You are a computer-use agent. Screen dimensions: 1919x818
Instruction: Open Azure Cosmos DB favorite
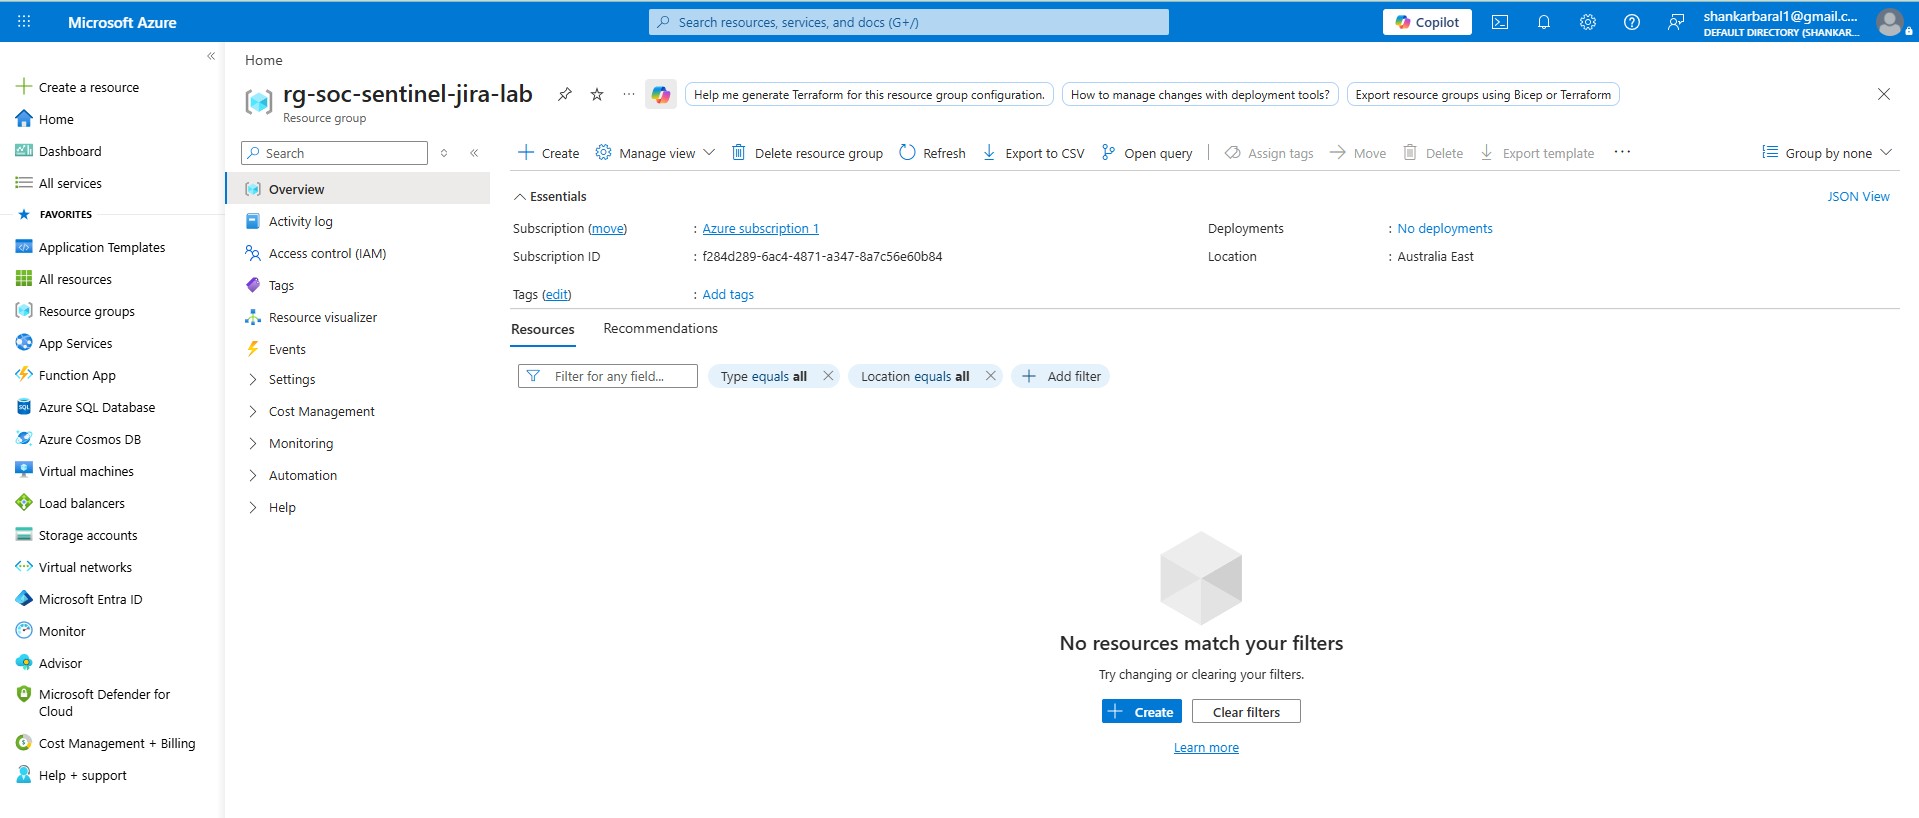coord(78,439)
